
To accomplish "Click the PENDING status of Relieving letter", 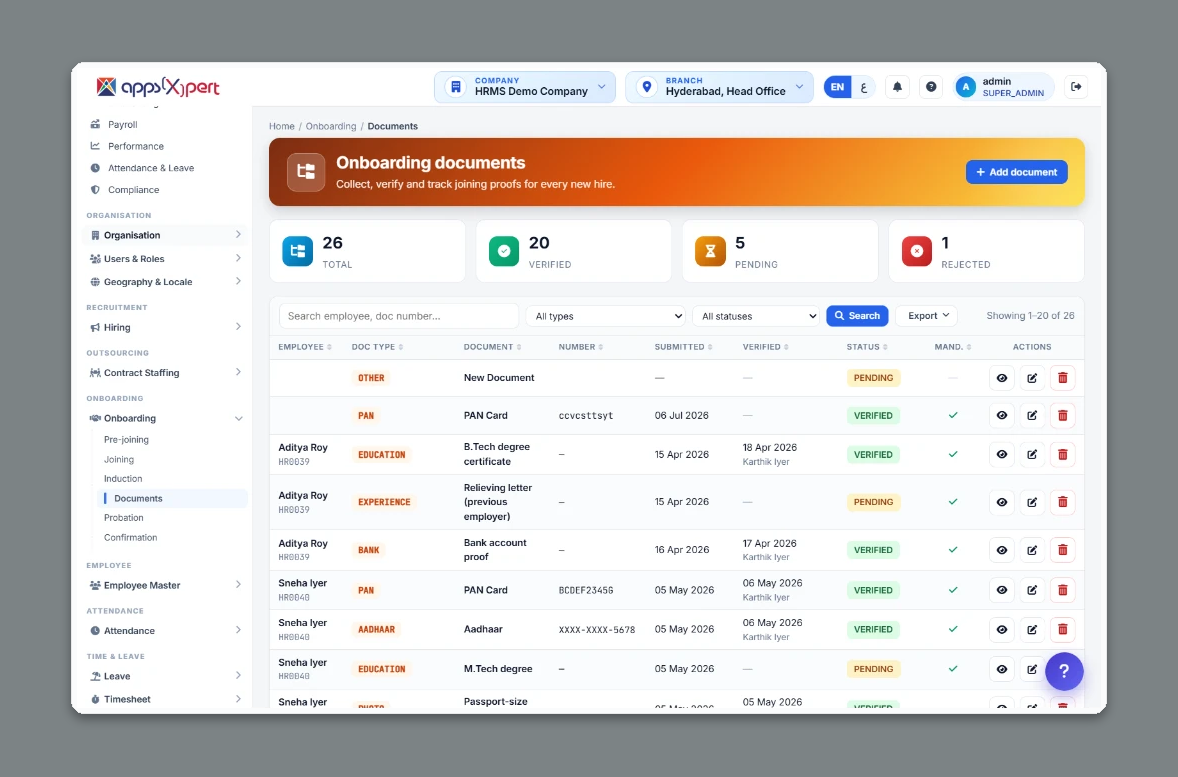I will (873, 502).
